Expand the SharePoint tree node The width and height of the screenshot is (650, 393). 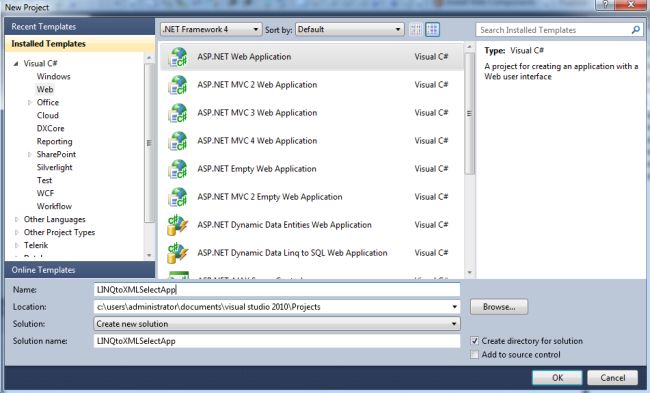29,155
